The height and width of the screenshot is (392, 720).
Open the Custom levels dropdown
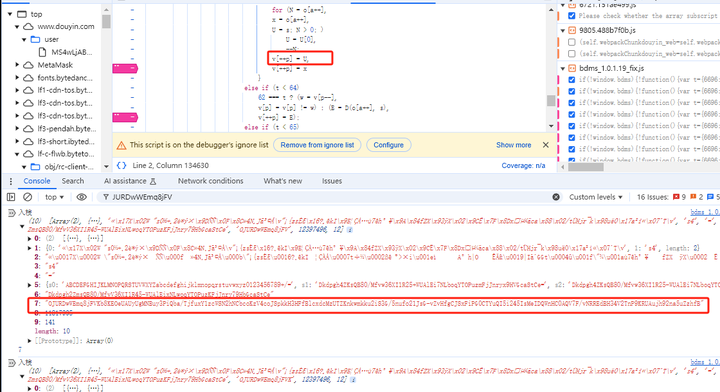596,197
